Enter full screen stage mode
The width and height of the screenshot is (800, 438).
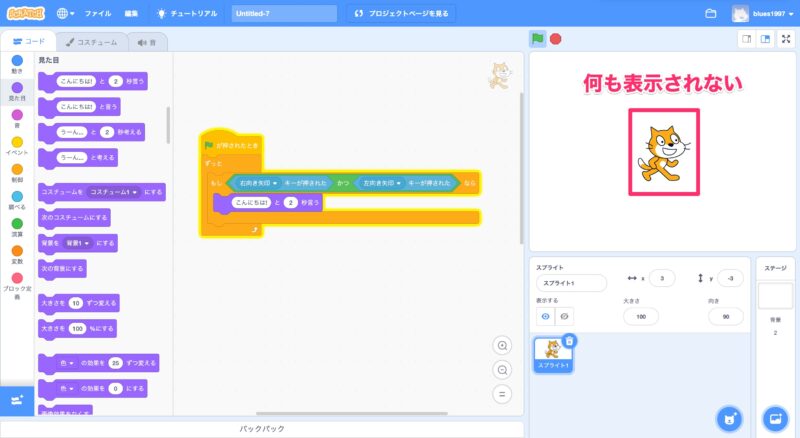point(786,39)
